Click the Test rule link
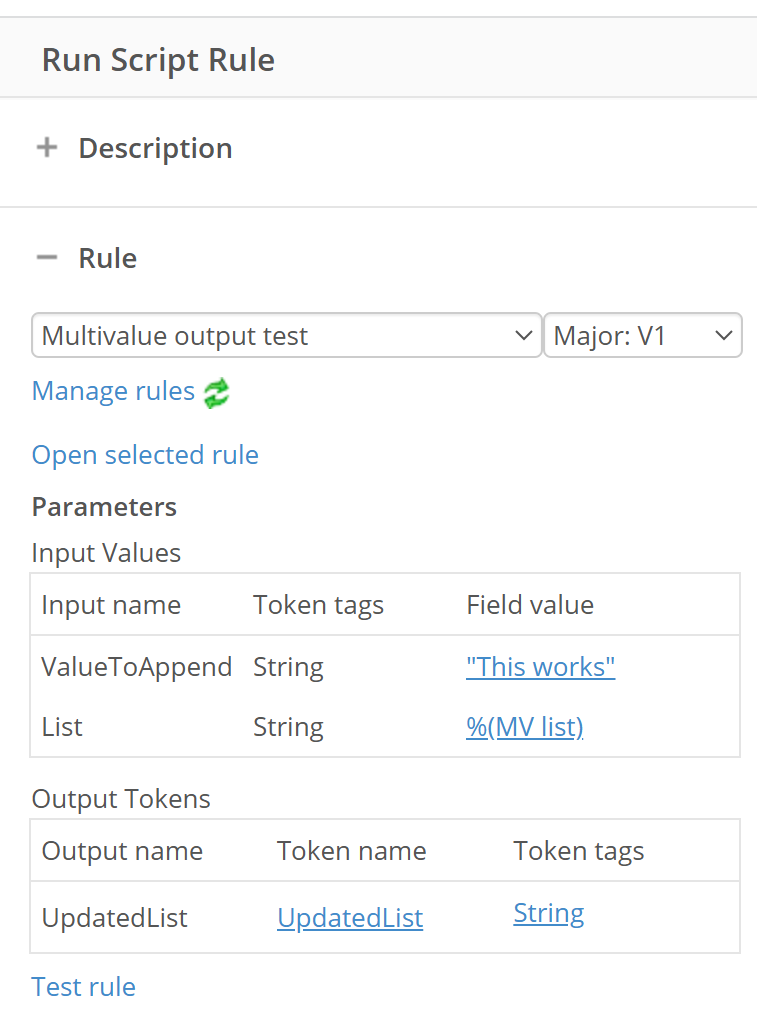757x1014 pixels. click(84, 987)
